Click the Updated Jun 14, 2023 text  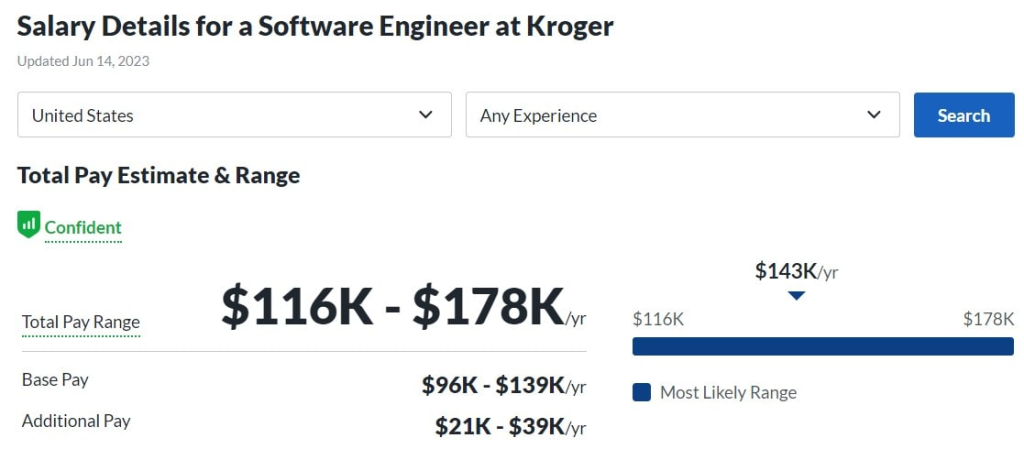coord(83,61)
